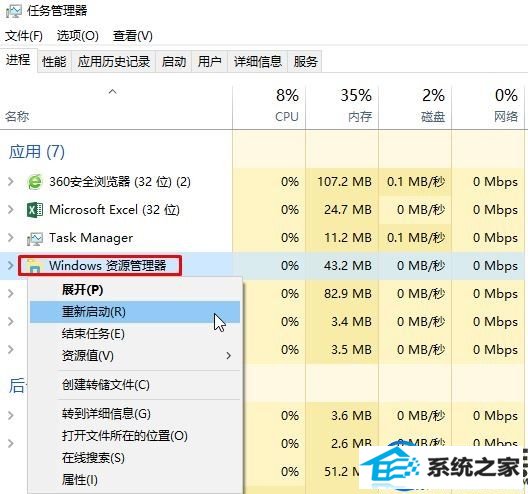This screenshot has height=494, width=528.
Task: Sort by the 网络 column header
Action: coord(488,107)
